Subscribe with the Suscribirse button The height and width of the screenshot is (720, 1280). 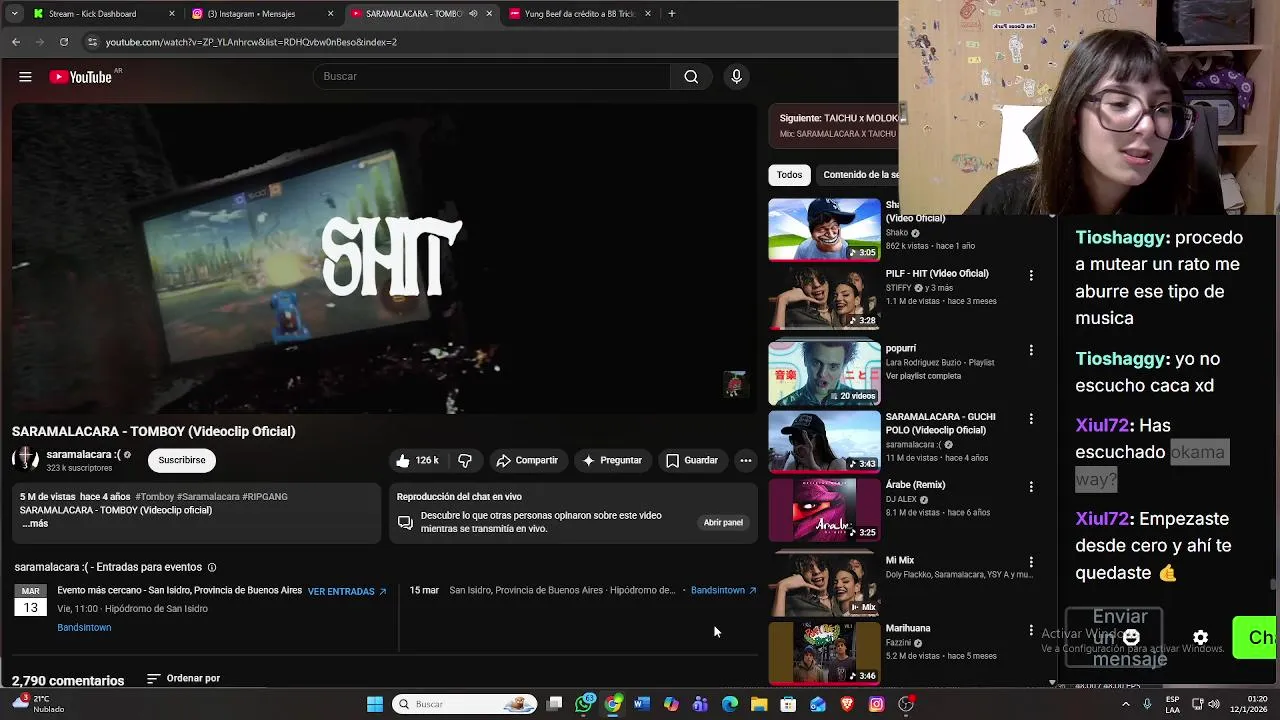(x=182, y=460)
